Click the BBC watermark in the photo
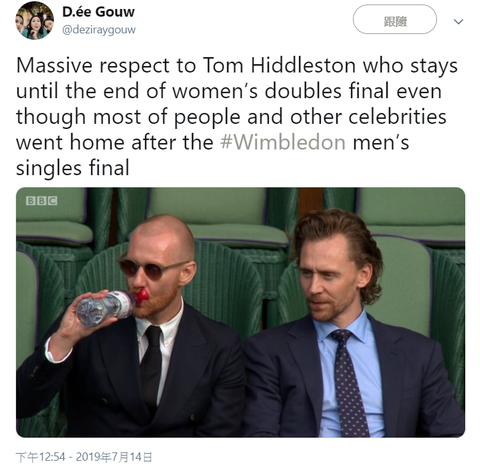 [42, 201]
